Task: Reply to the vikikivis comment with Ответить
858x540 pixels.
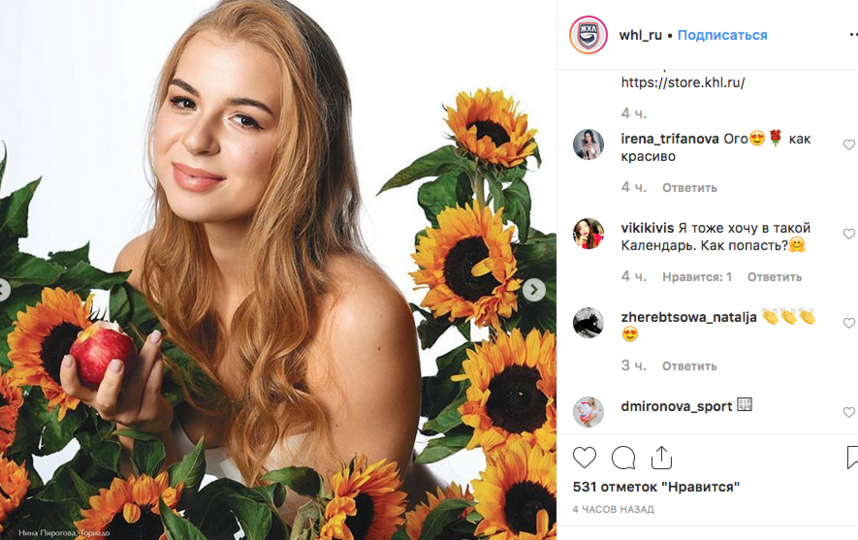Action: (775, 277)
